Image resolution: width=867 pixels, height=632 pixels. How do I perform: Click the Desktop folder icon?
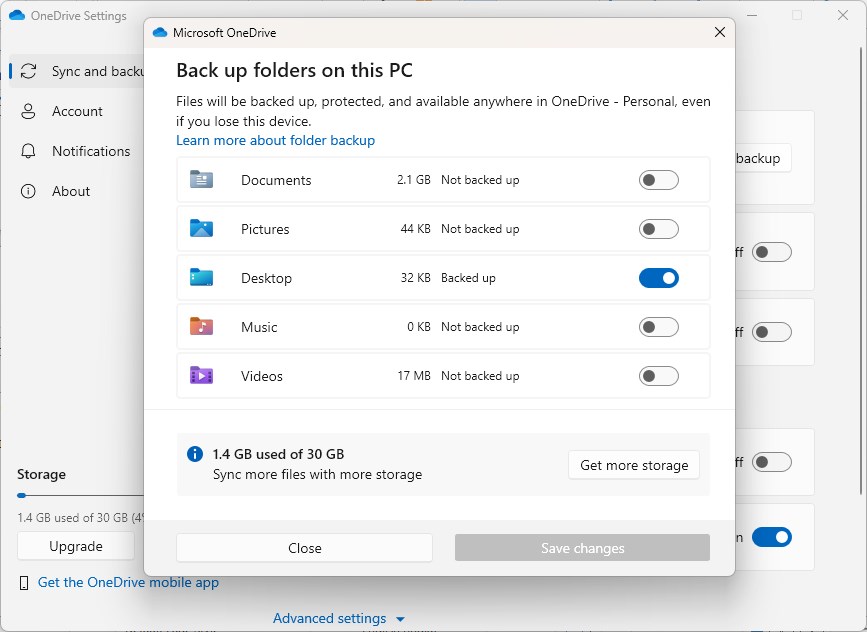201,278
